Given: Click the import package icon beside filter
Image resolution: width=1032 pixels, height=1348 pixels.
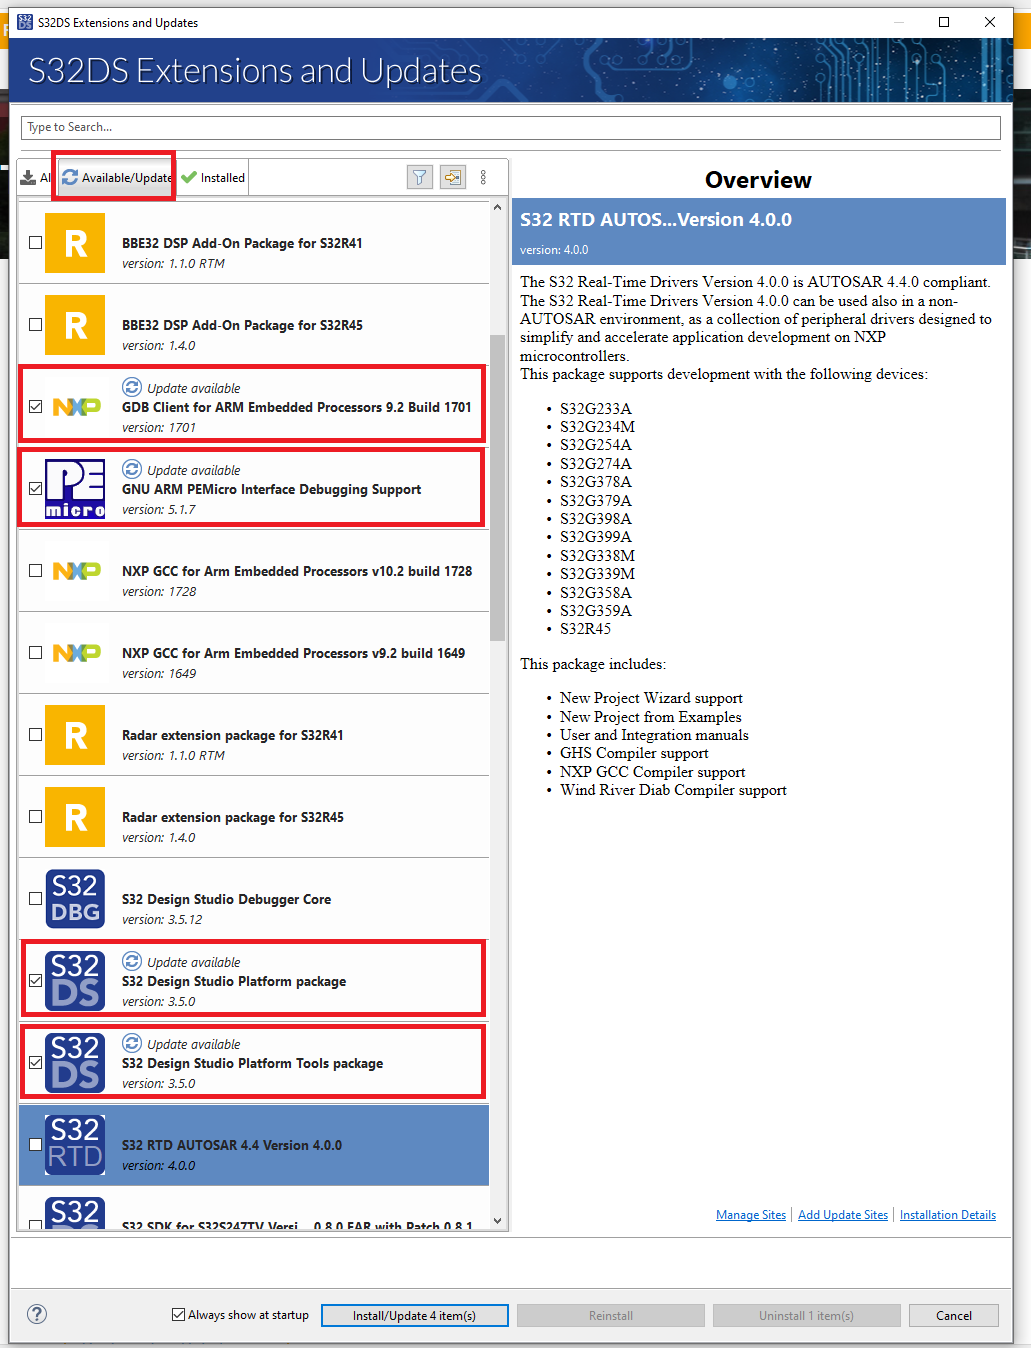Looking at the screenshot, I should pyautogui.click(x=453, y=177).
